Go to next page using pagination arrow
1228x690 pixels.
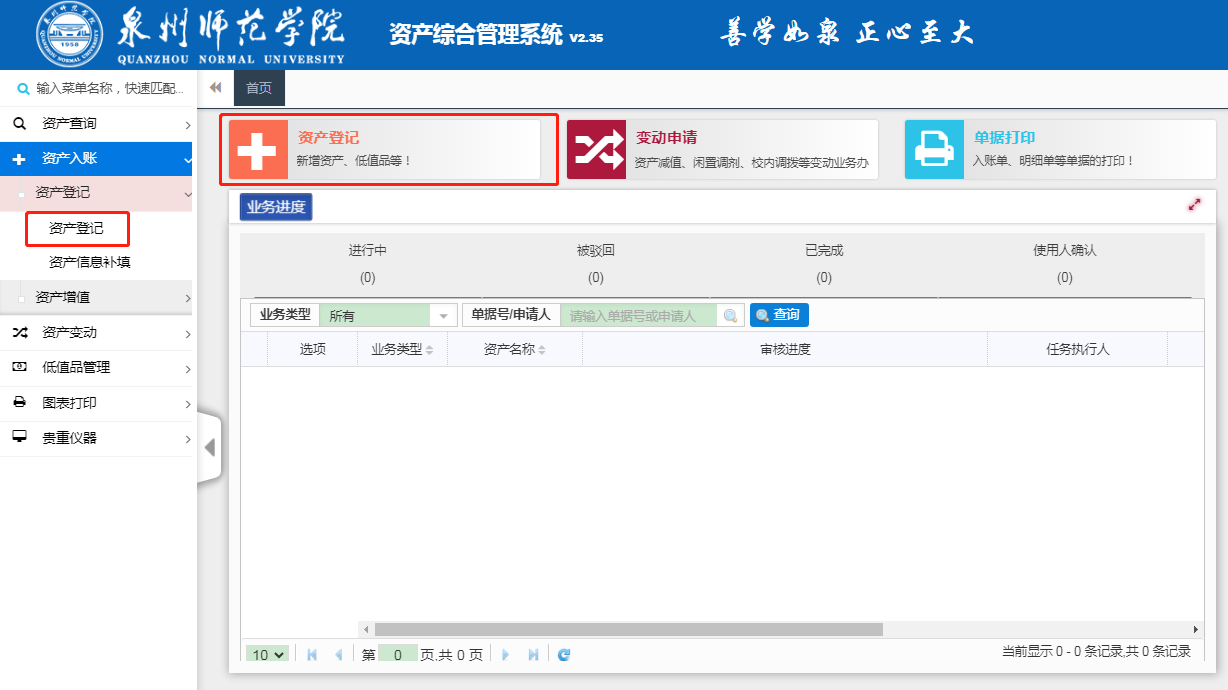click(505, 654)
